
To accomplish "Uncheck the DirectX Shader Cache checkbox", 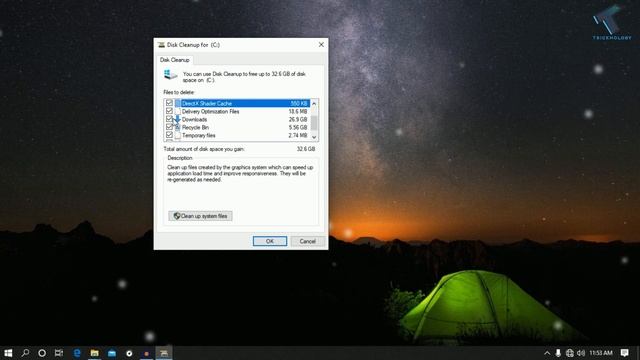I will [169, 103].
